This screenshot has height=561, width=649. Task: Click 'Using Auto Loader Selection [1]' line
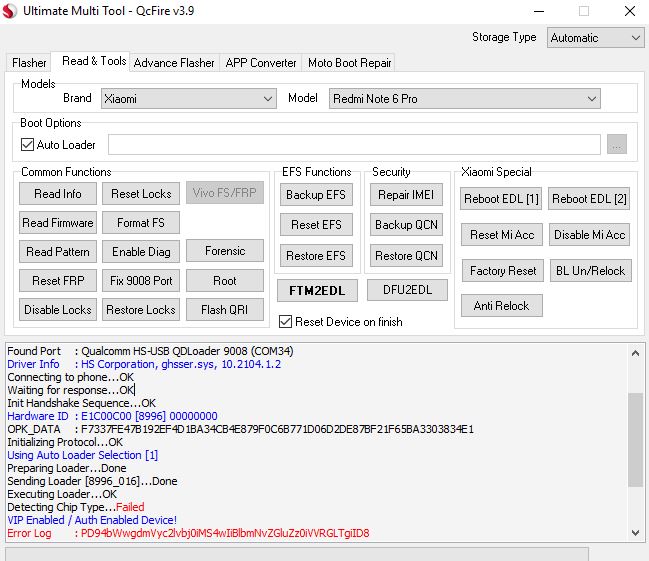(82, 455)
